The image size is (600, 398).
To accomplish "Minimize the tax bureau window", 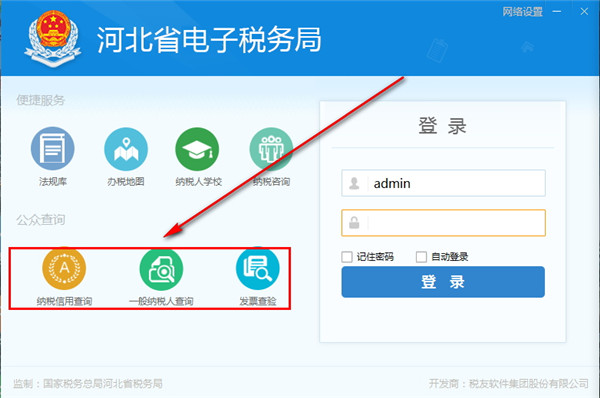I will point(557,12).
